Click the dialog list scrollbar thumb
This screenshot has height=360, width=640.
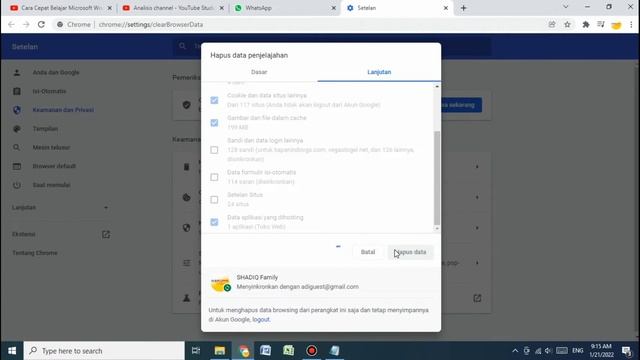coord(437,178)
